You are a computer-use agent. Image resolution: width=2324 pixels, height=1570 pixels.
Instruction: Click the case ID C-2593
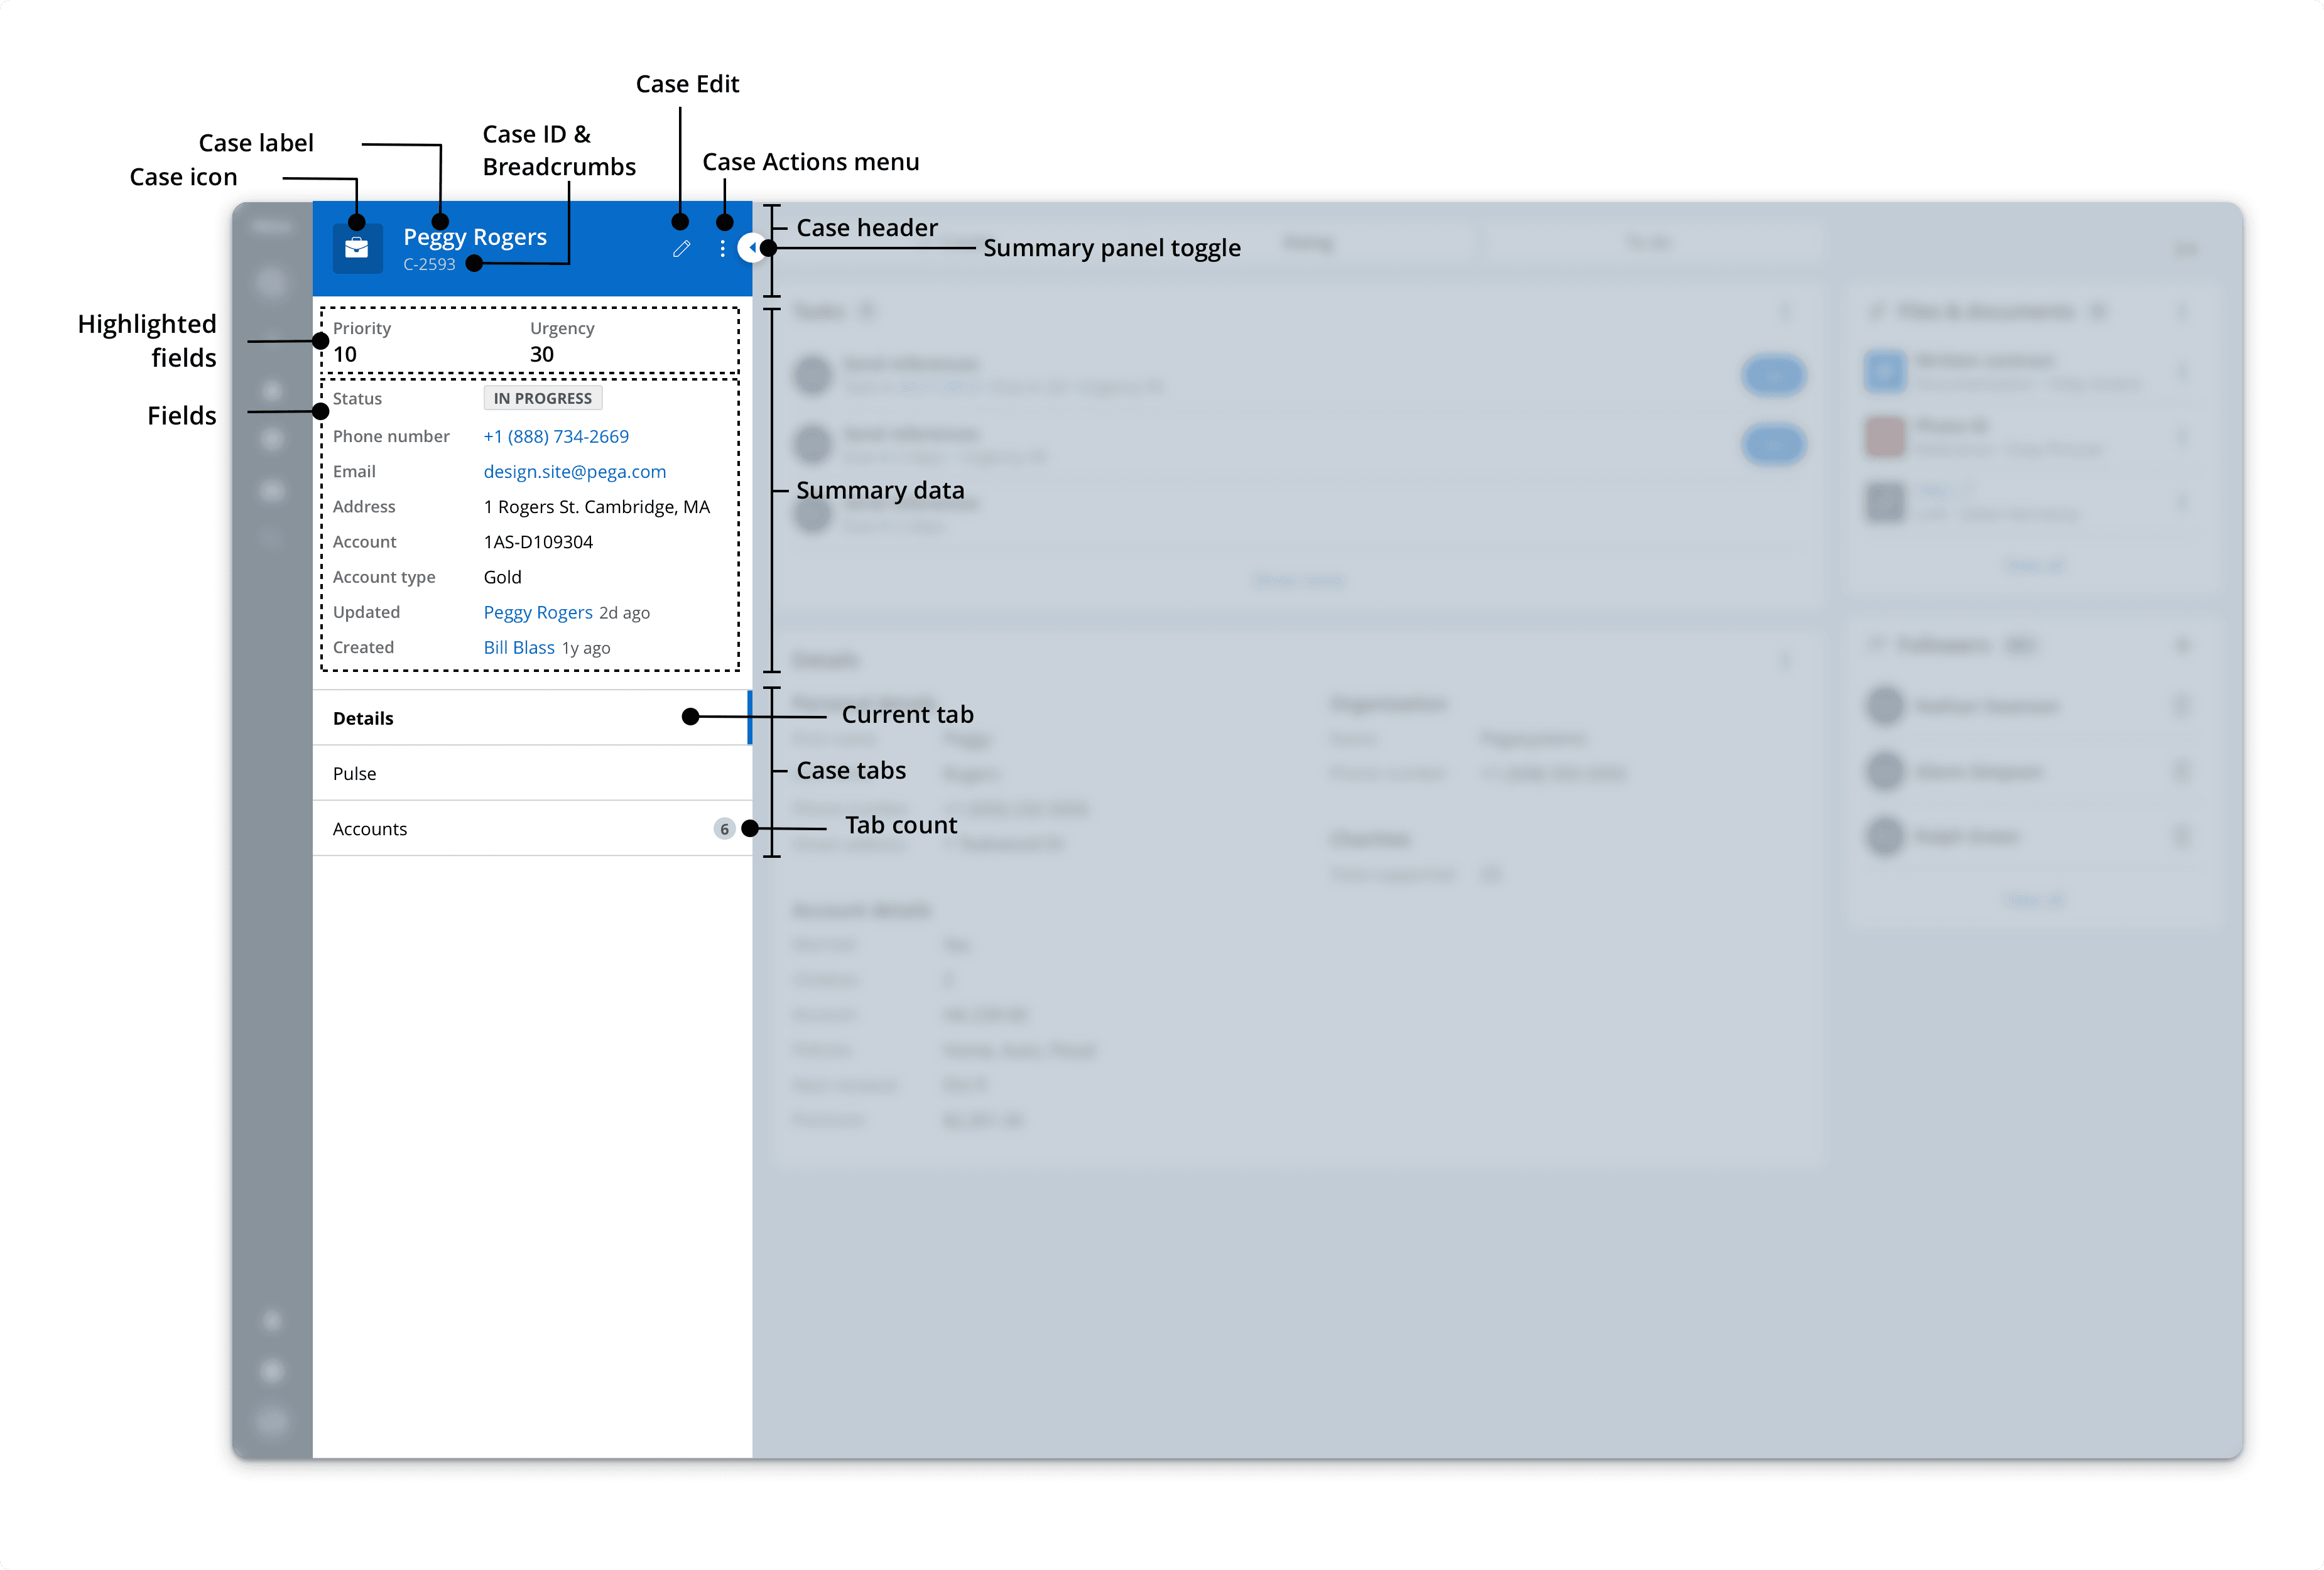pos(429,264)
